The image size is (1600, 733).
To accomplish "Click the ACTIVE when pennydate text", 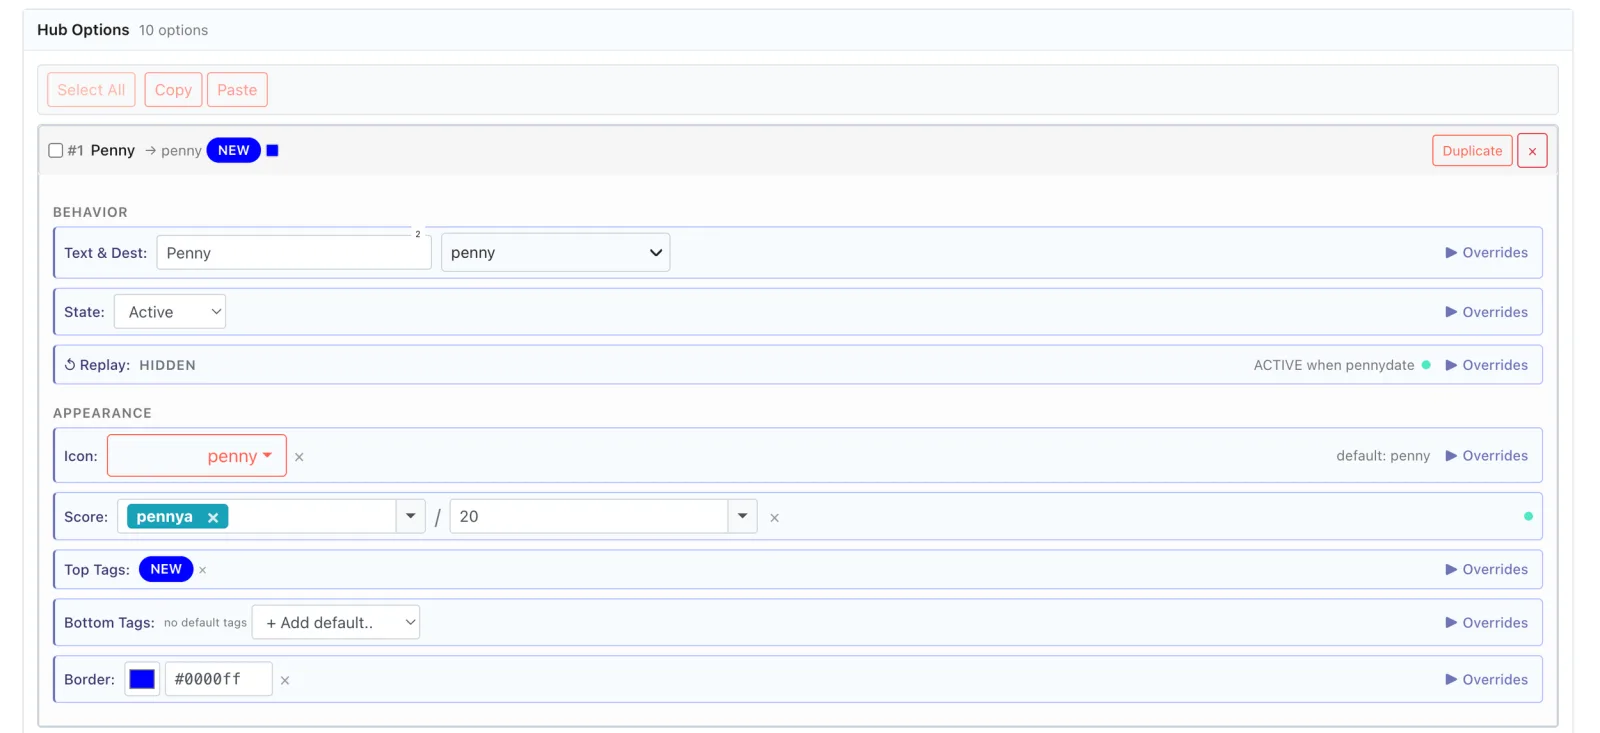I will click(1334, 365).
